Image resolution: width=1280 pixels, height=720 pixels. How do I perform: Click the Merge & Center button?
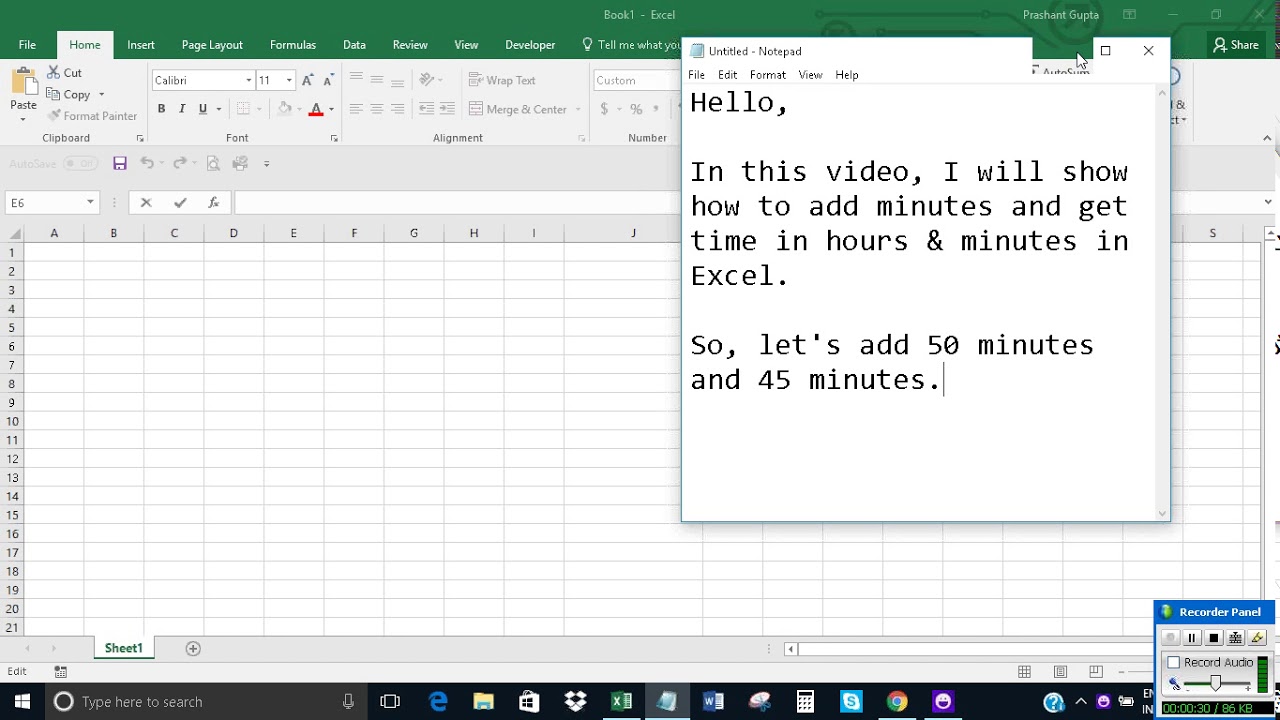click(518, 109)
